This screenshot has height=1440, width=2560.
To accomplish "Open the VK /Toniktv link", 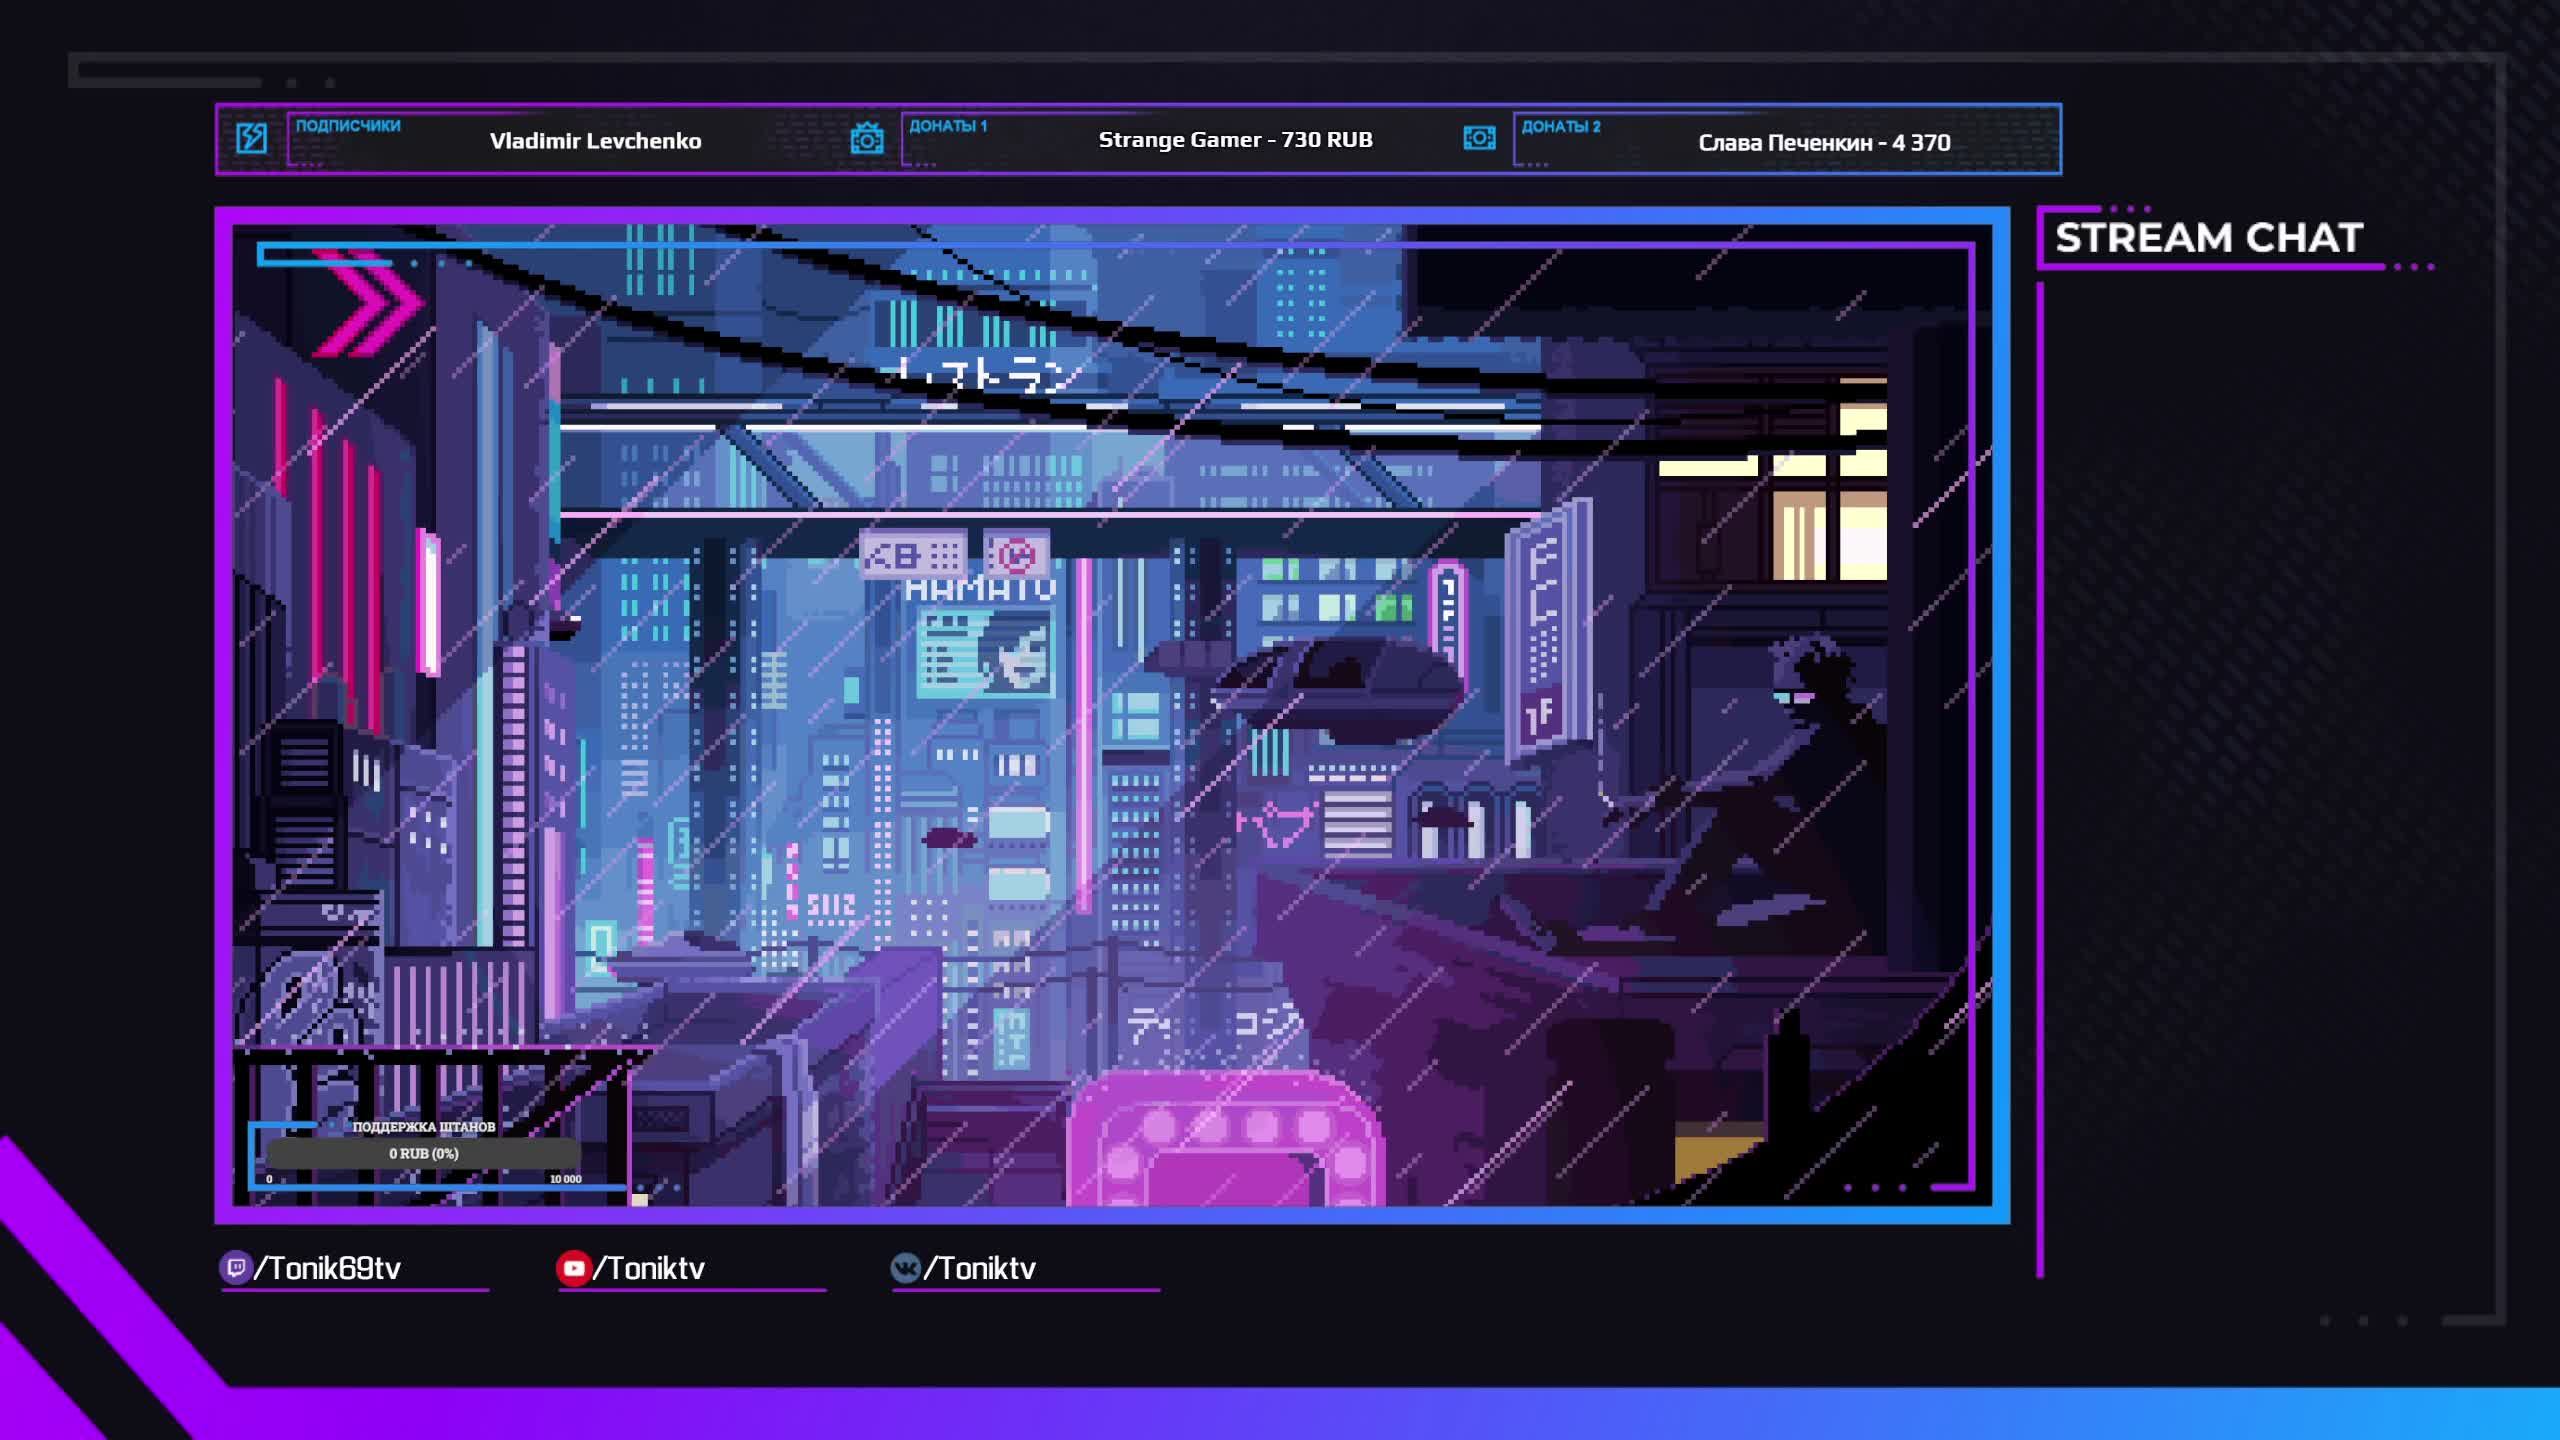I will 979,1268.
